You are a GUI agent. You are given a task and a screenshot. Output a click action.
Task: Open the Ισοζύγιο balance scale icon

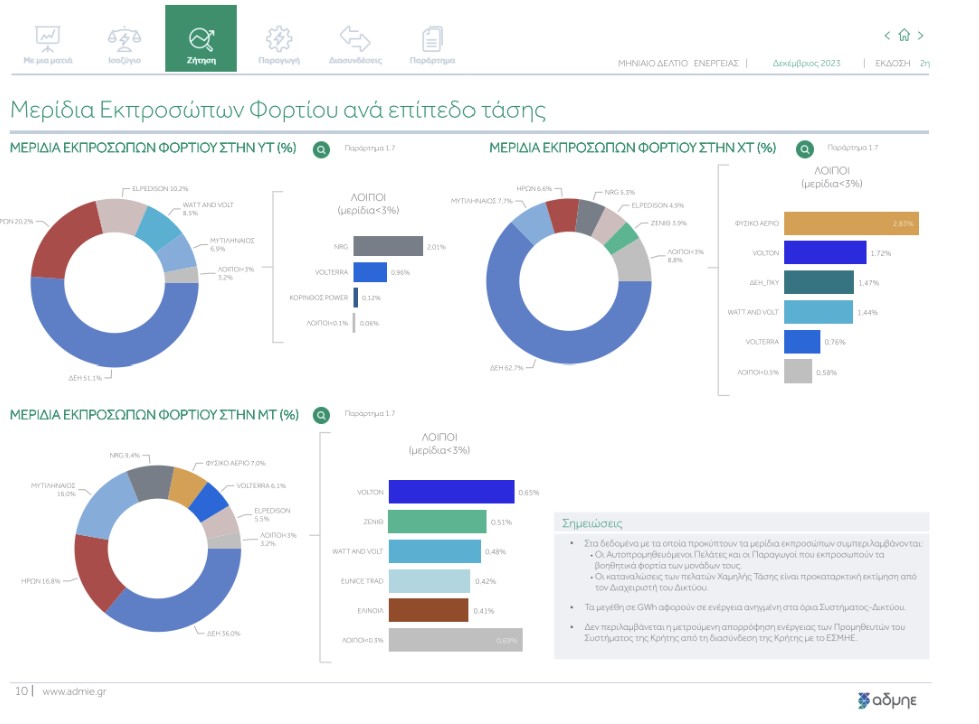(124, 40)
